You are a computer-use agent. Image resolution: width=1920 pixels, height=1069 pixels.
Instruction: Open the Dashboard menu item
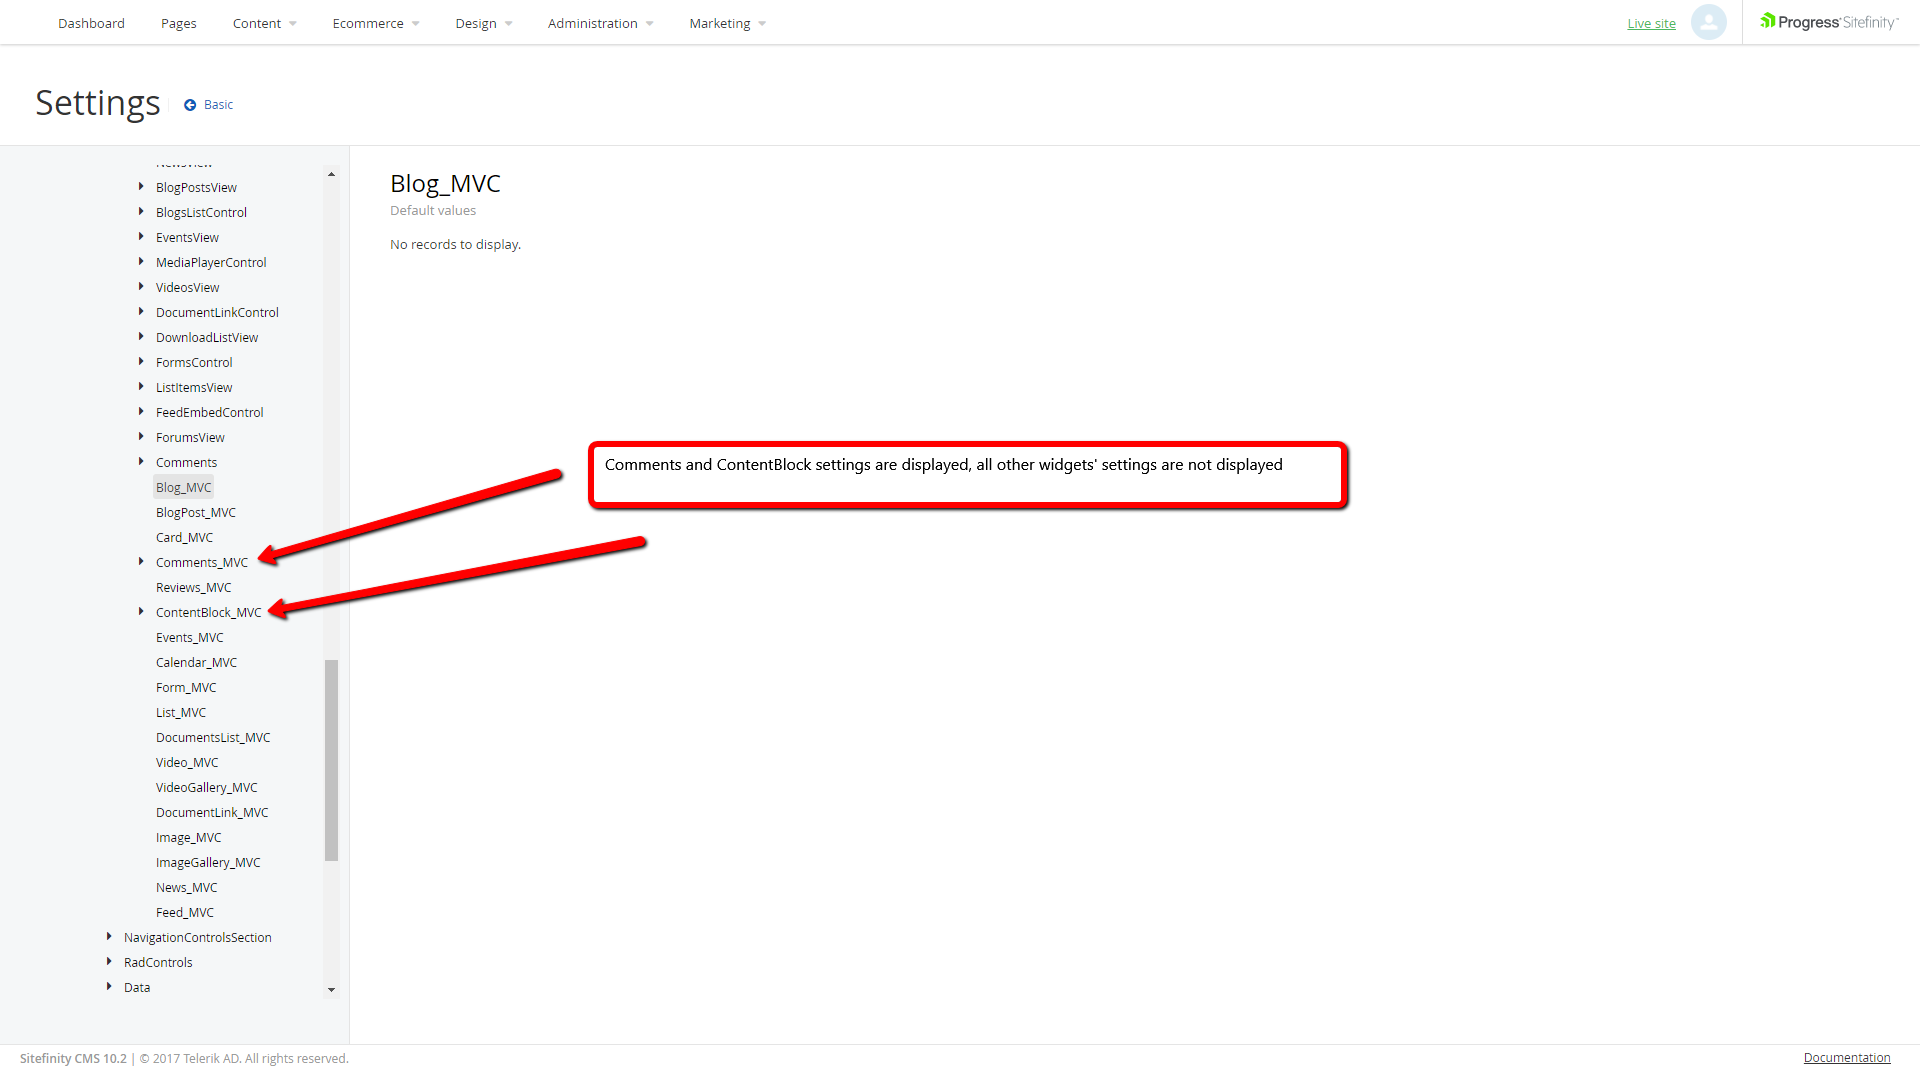pos(91,22)
